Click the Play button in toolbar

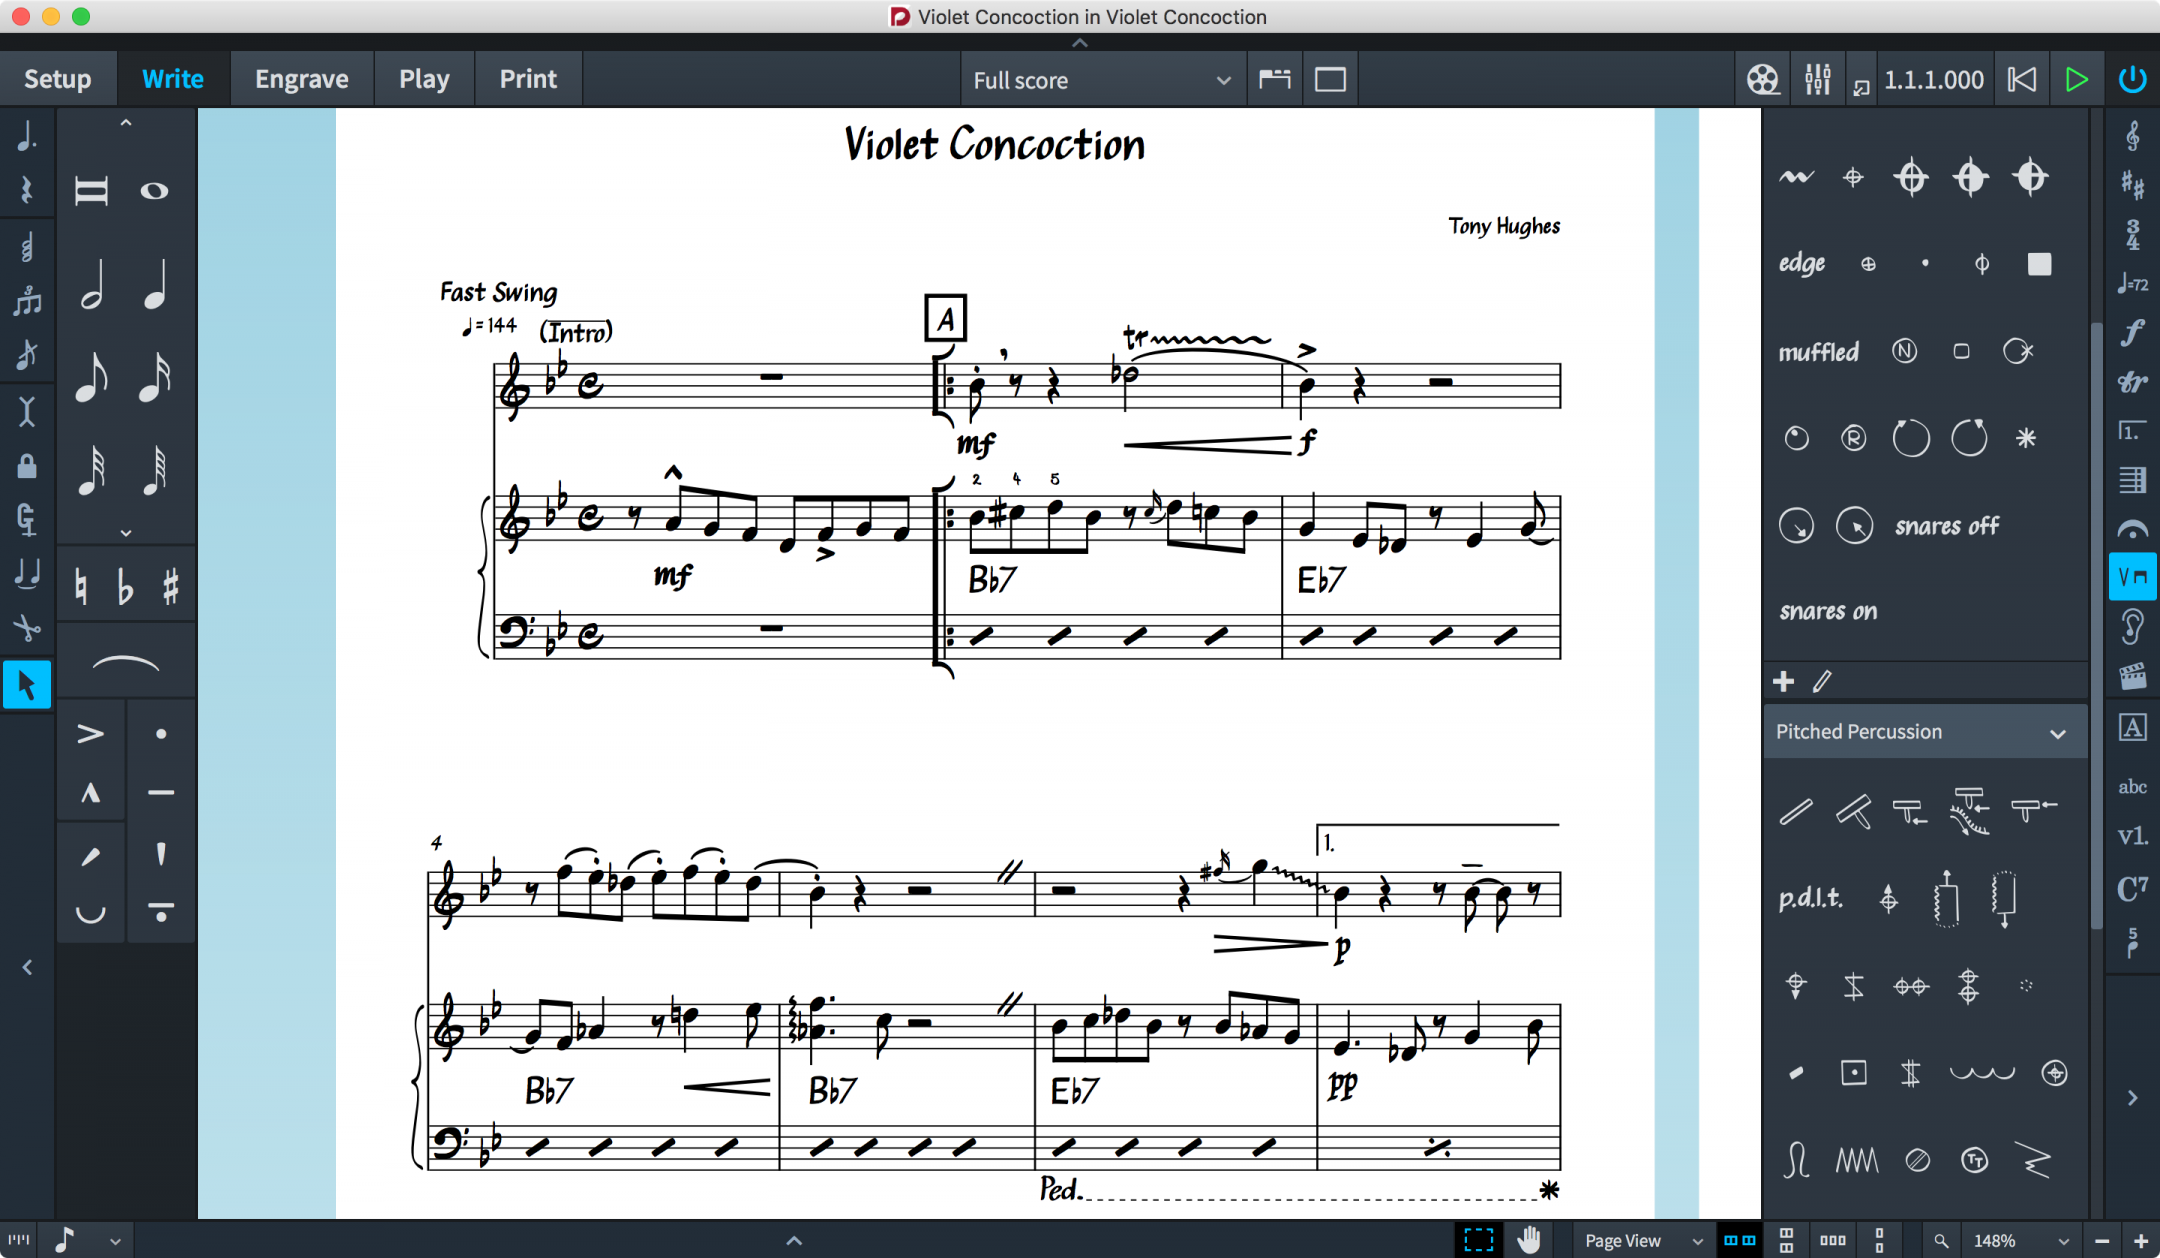pyautogui.click(x=2078, y=79)
